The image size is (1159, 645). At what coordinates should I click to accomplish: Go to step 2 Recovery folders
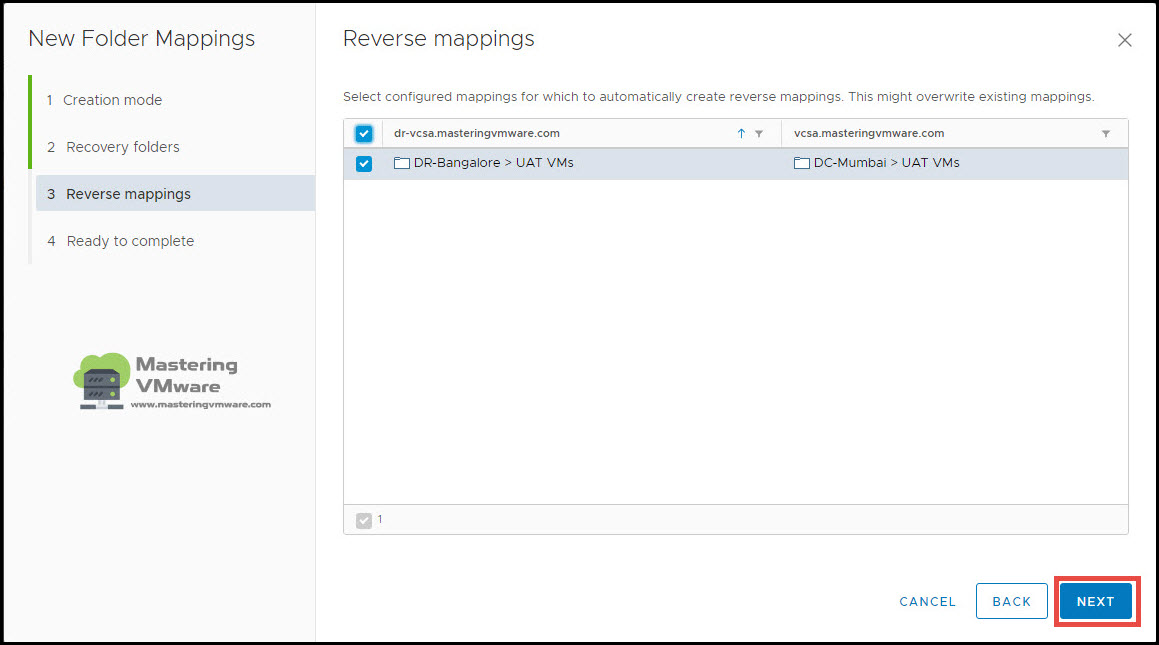pos(113,147)
